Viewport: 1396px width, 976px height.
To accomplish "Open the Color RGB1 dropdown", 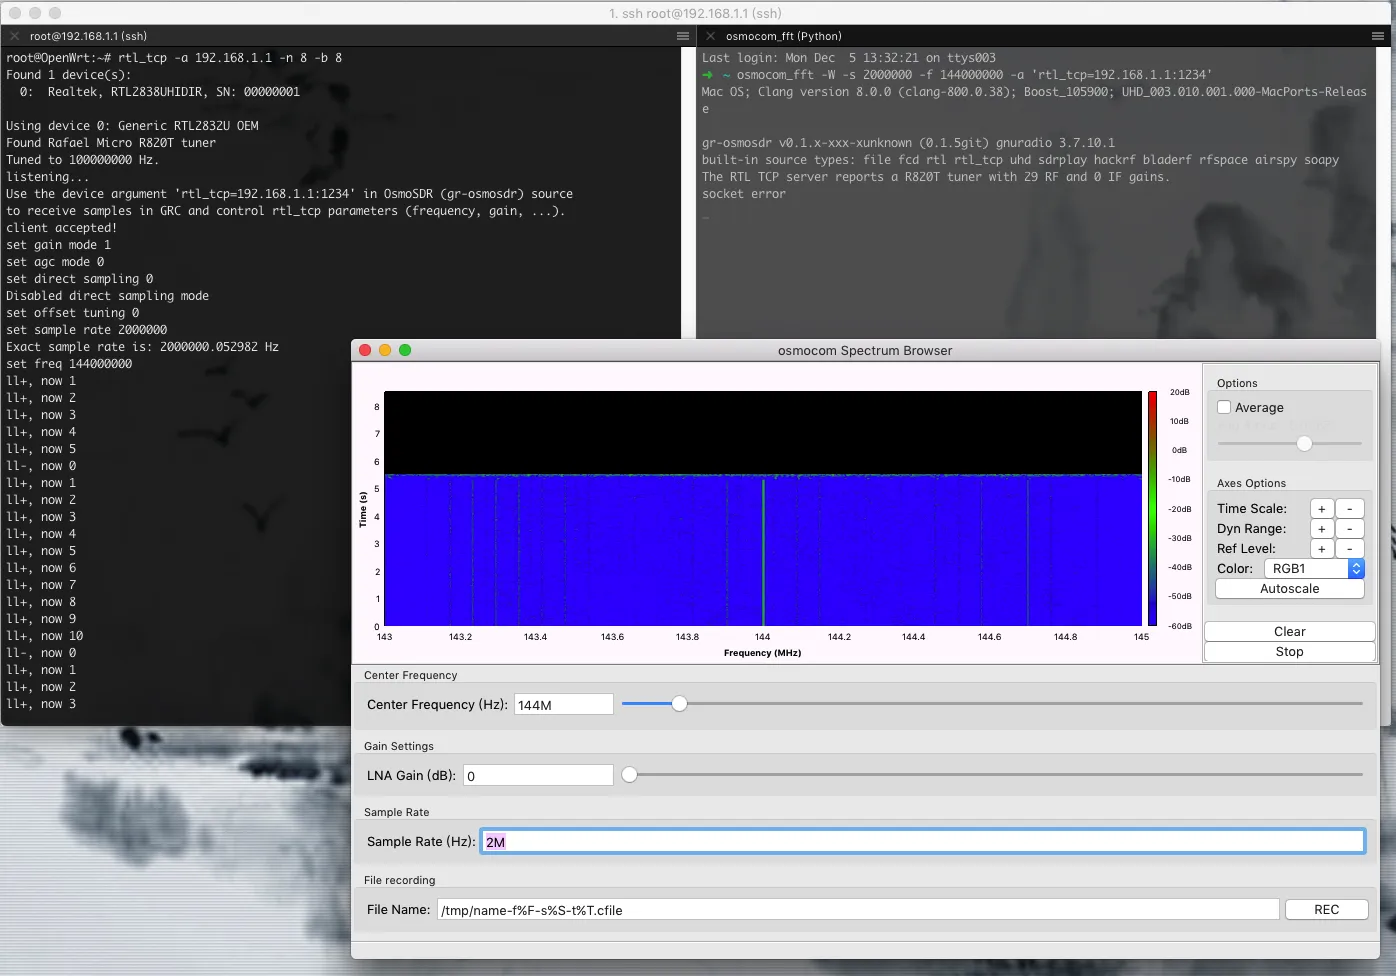I will [x=1314, y=568].
